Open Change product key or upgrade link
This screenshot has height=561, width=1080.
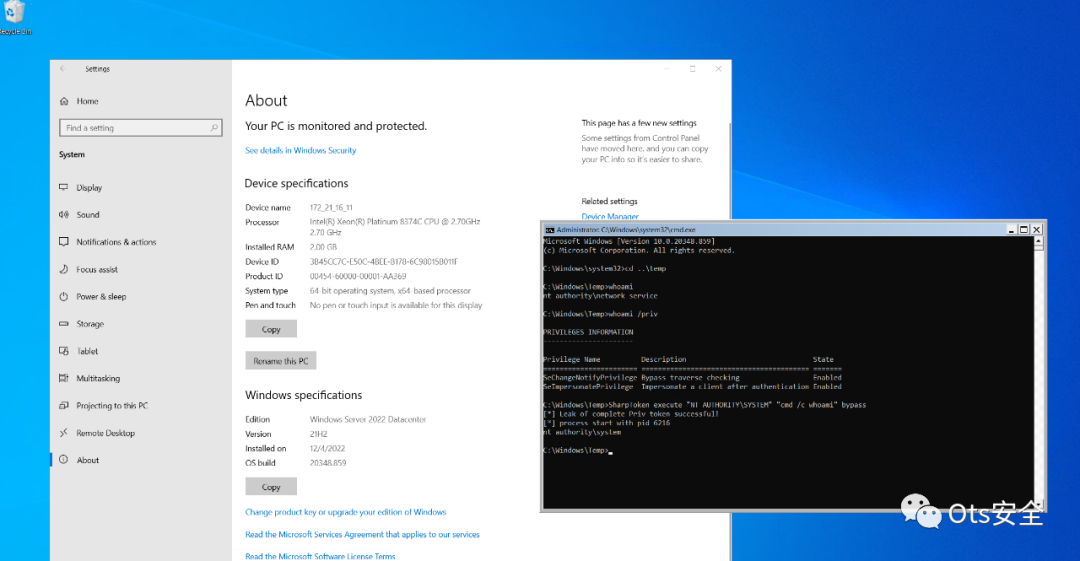pyautogui.click(x=345, y=512)
